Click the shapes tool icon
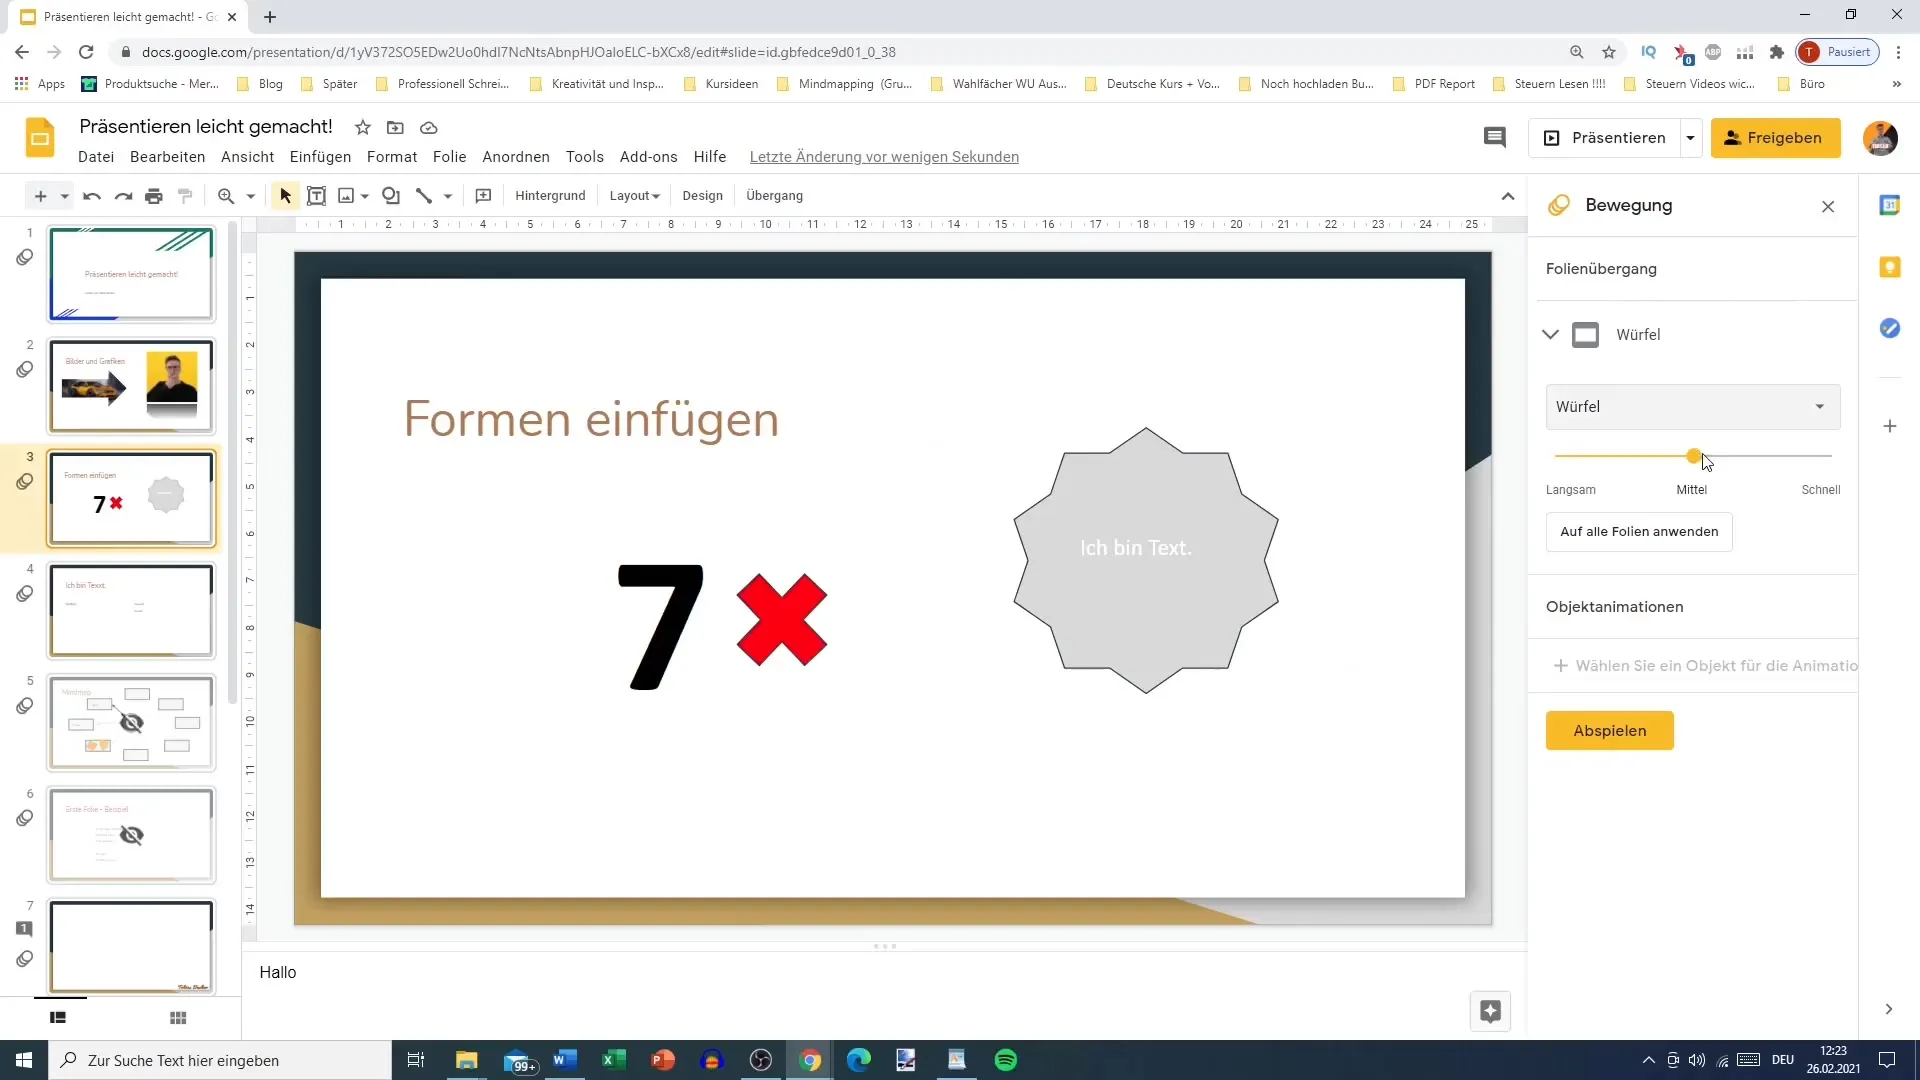Screen dimensions: 1920x1080 pyautogui.click(x=391, y=196)
